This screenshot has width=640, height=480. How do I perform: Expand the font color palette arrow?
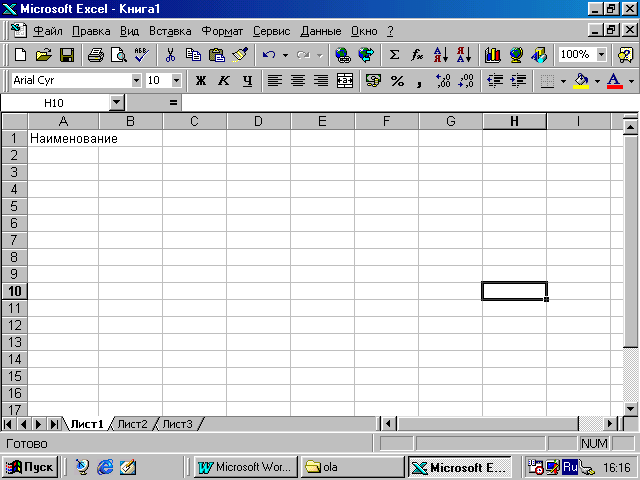631,80
